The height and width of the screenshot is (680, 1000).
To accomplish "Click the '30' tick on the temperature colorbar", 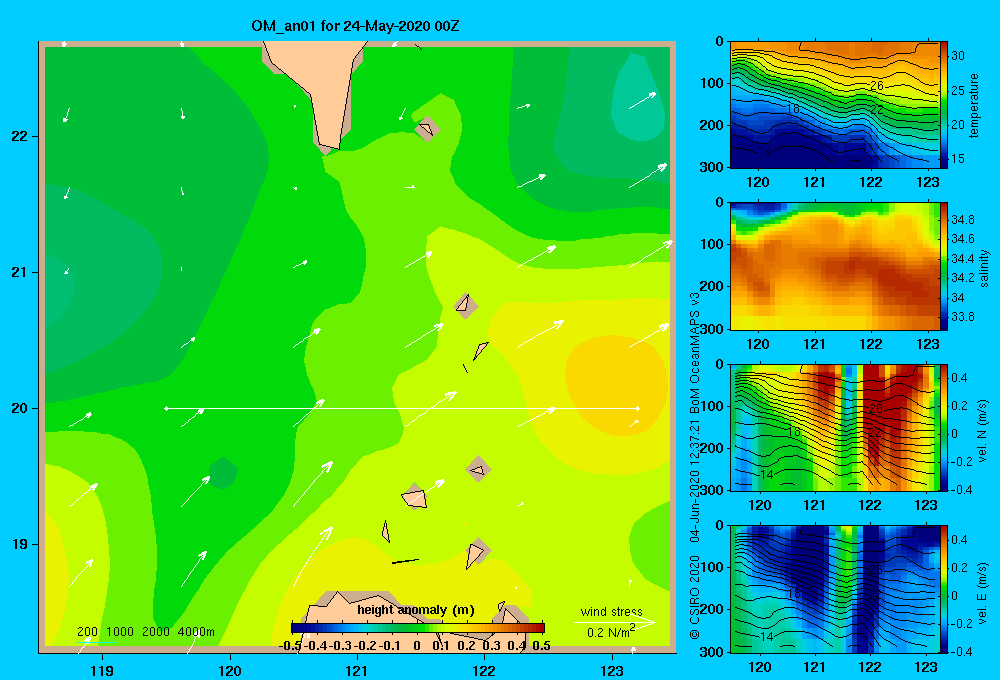I will [958, 55].
